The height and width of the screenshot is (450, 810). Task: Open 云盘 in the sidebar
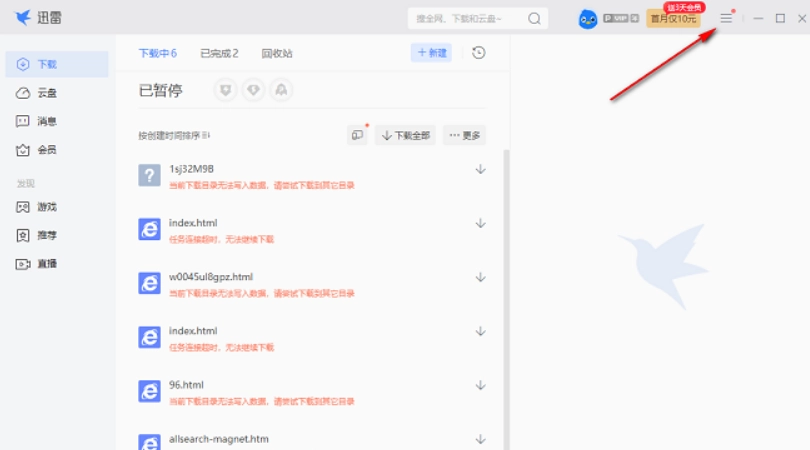click(x=46, y=93)
